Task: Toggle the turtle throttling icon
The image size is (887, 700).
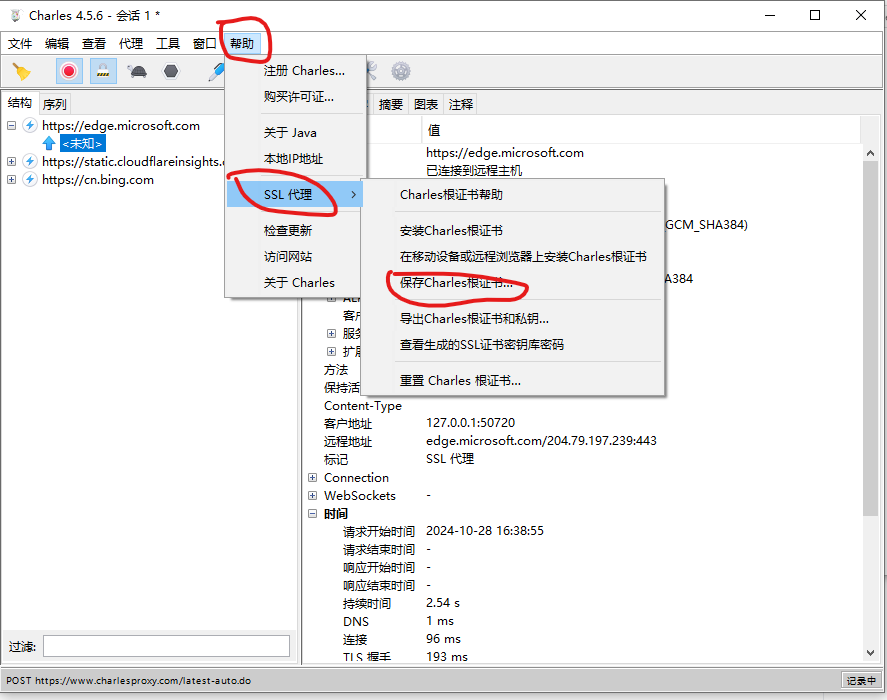Action: pyautogui.click(x=138, y=71)
